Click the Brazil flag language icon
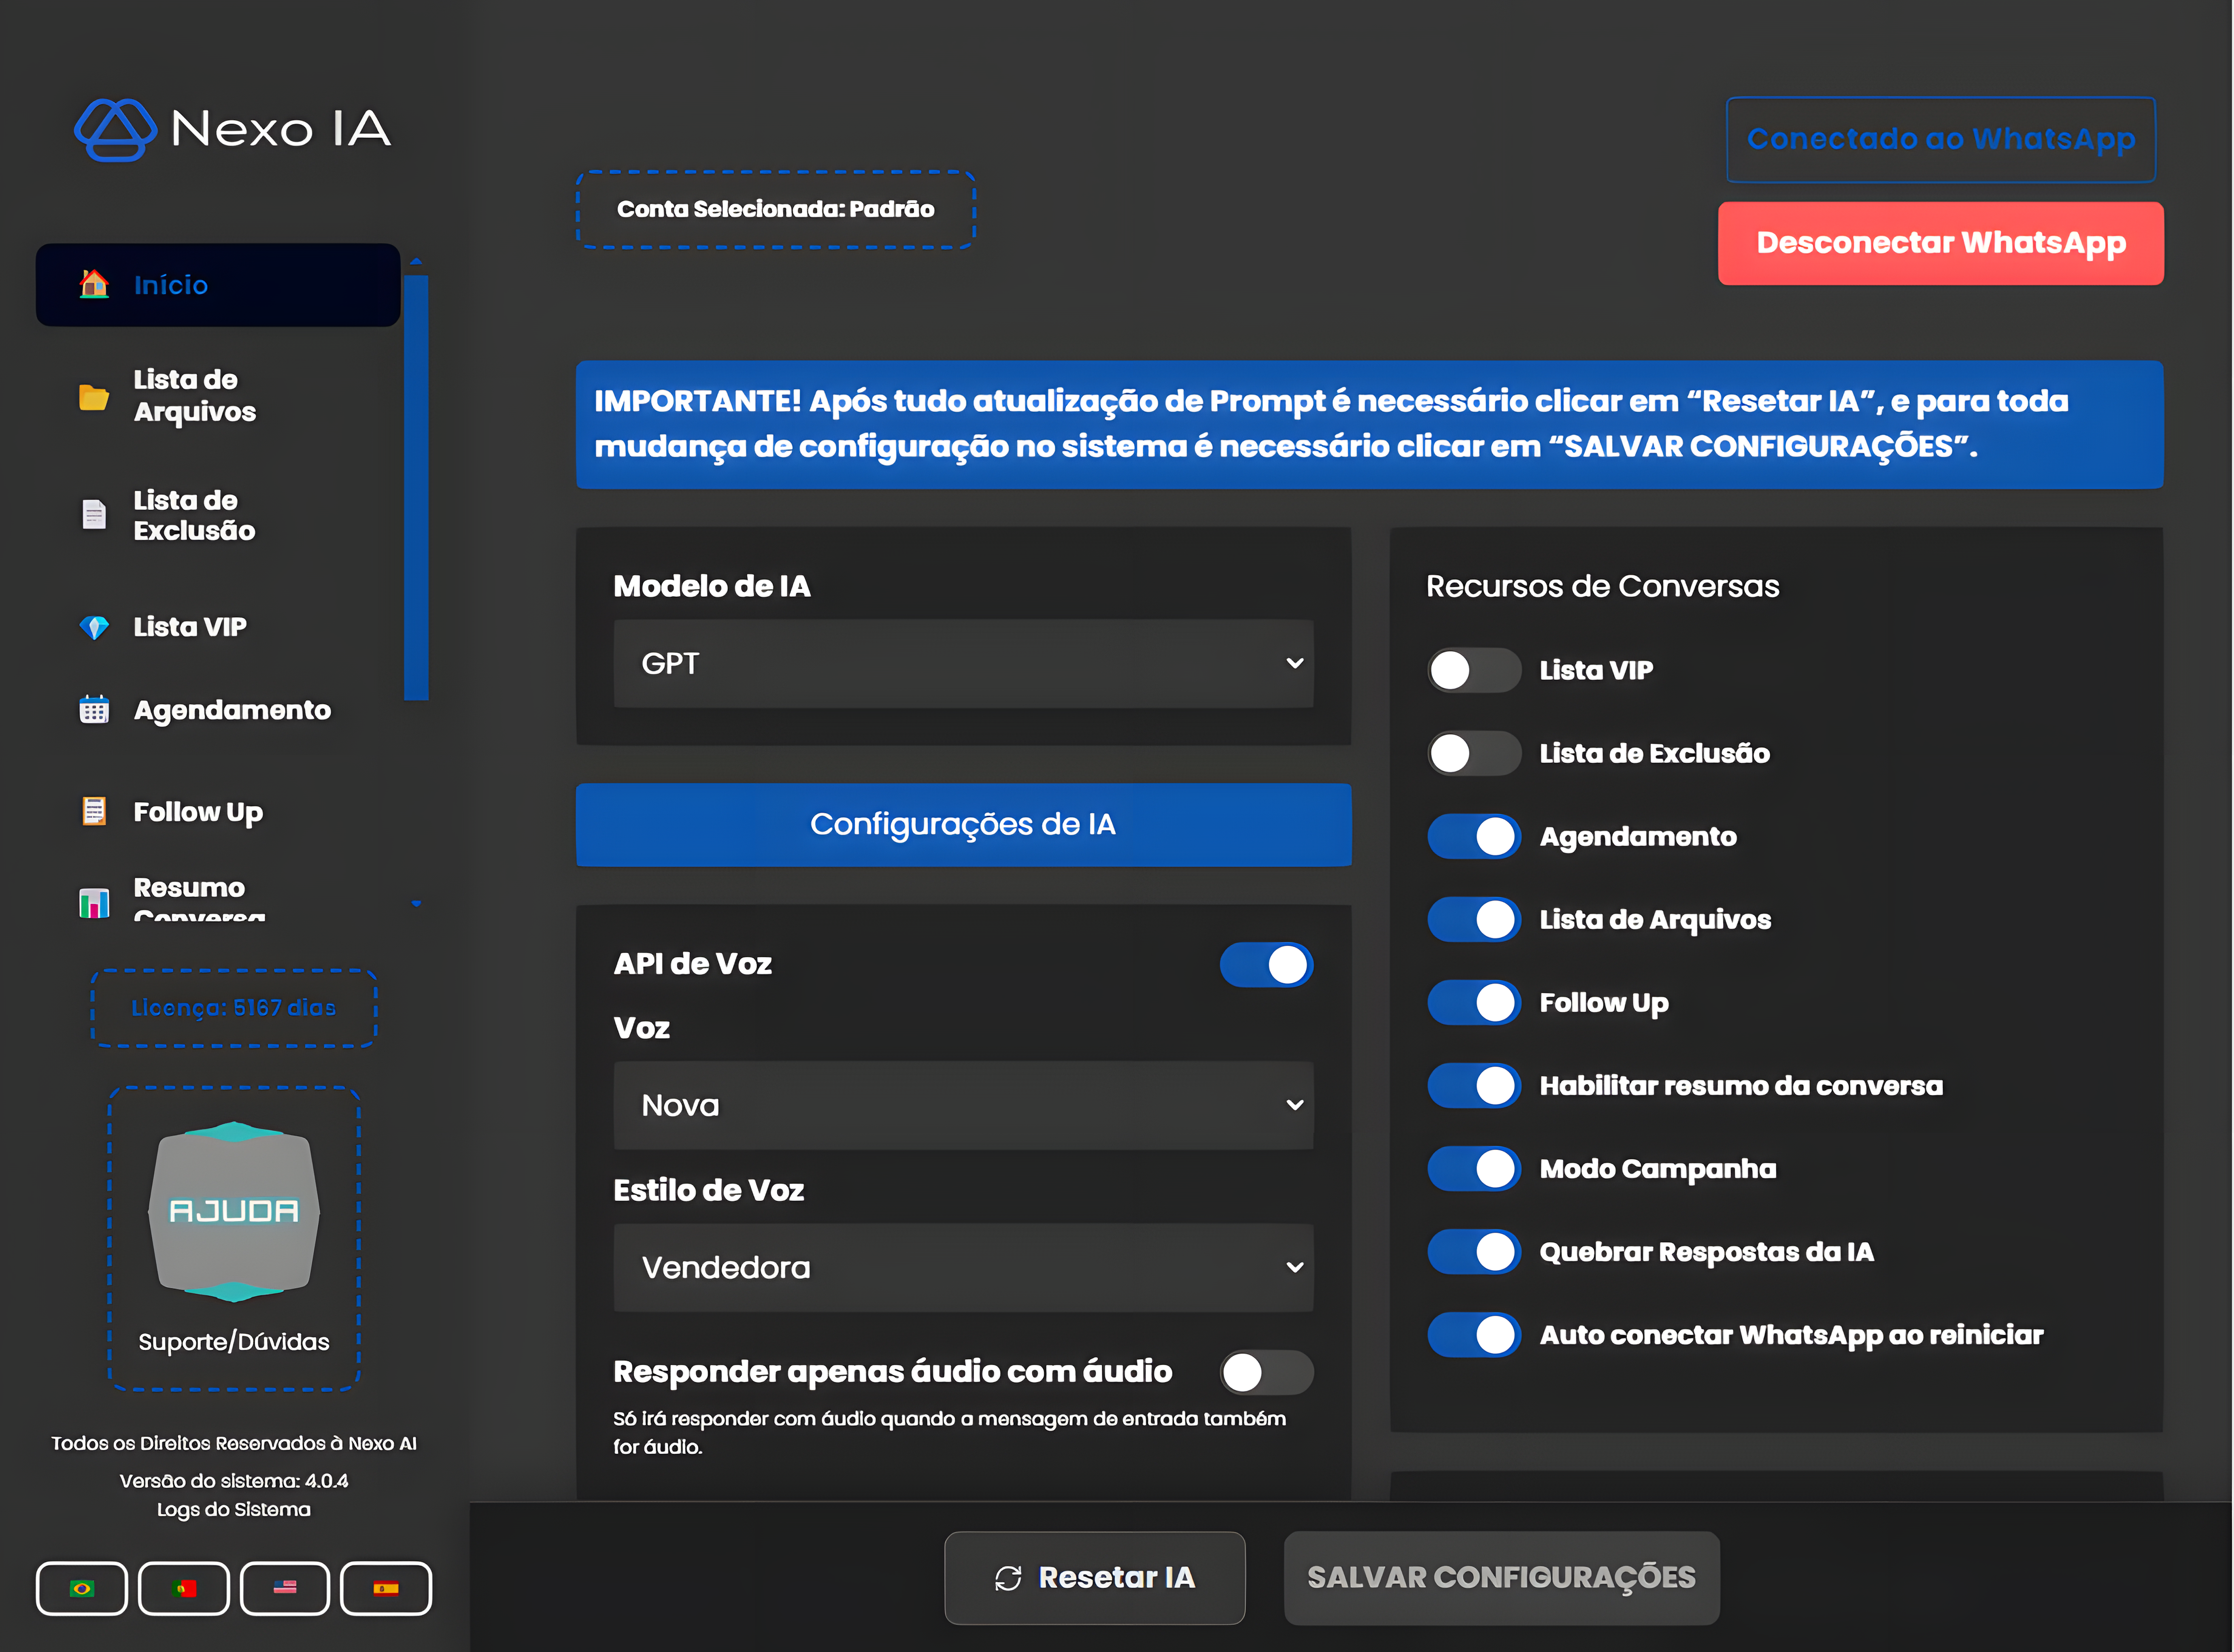2234x1652 pixels. (82, 1588)
